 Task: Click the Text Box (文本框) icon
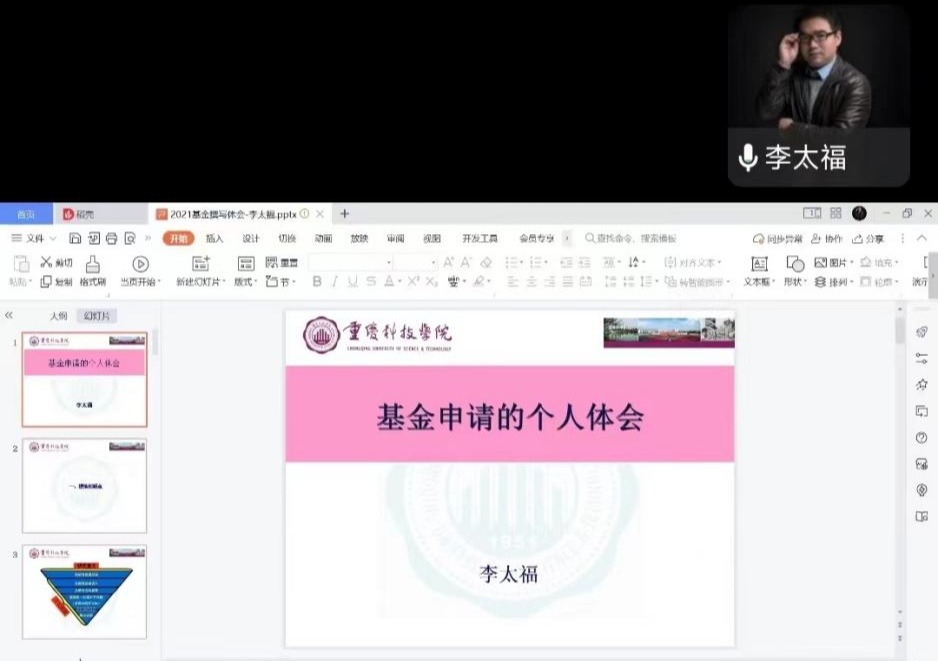click(759, 264)
